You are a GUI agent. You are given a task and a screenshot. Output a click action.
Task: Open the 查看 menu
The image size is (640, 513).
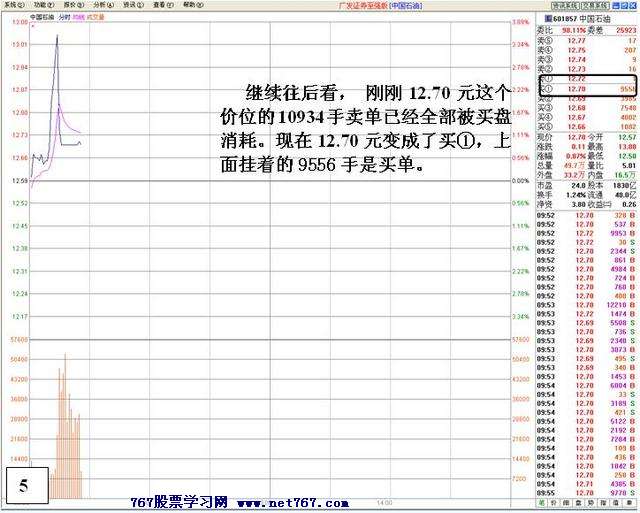163,5
